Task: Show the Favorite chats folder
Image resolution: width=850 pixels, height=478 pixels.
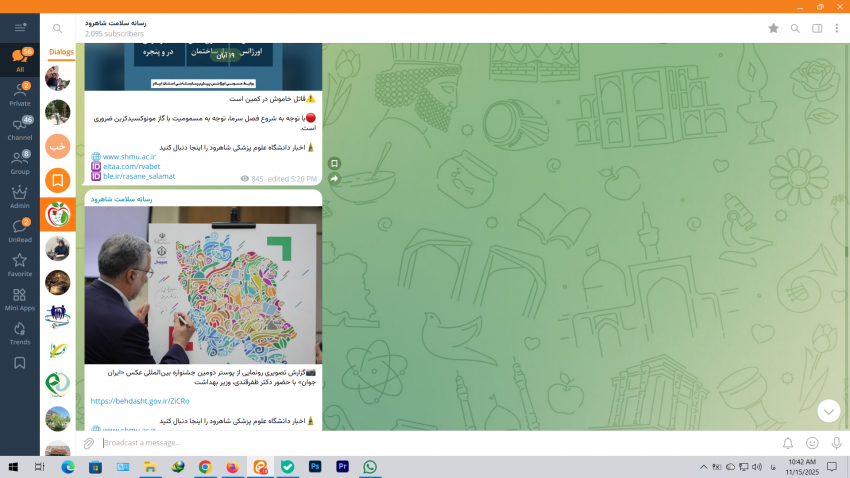Action: pyautogui.click(x=19, y=265)
